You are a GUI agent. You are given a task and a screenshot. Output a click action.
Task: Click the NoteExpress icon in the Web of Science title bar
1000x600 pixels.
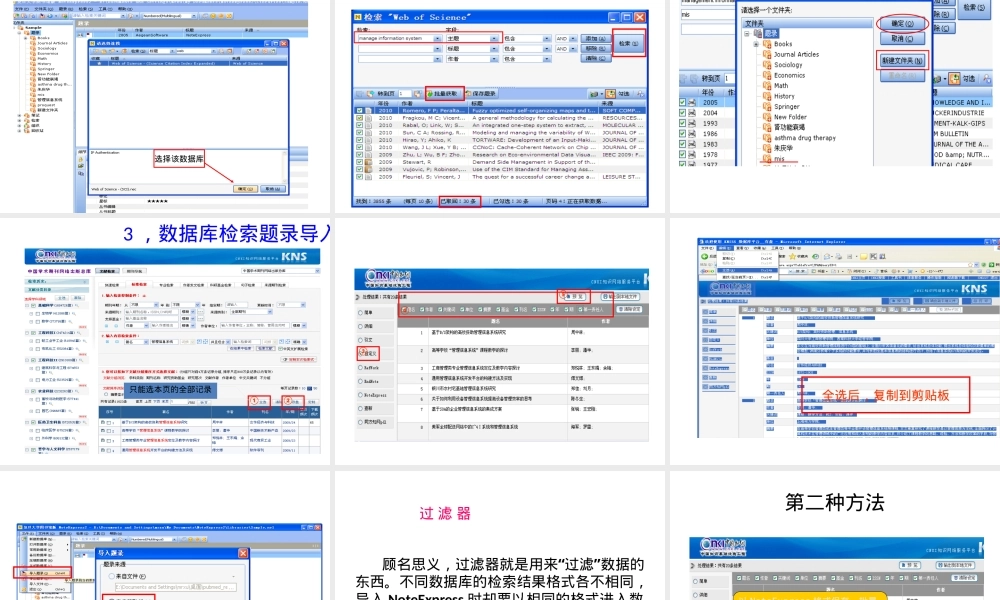(358, 17)
